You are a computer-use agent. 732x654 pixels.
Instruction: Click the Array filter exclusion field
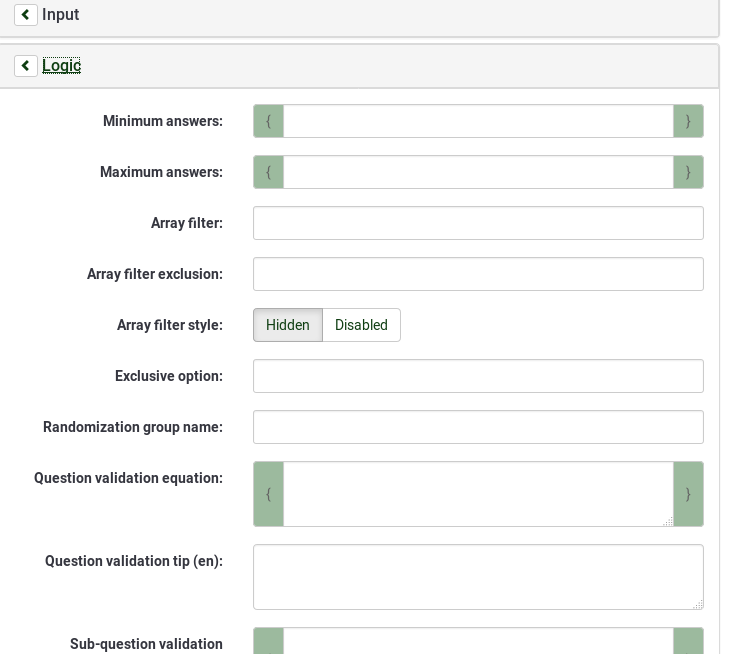point(478,274)
